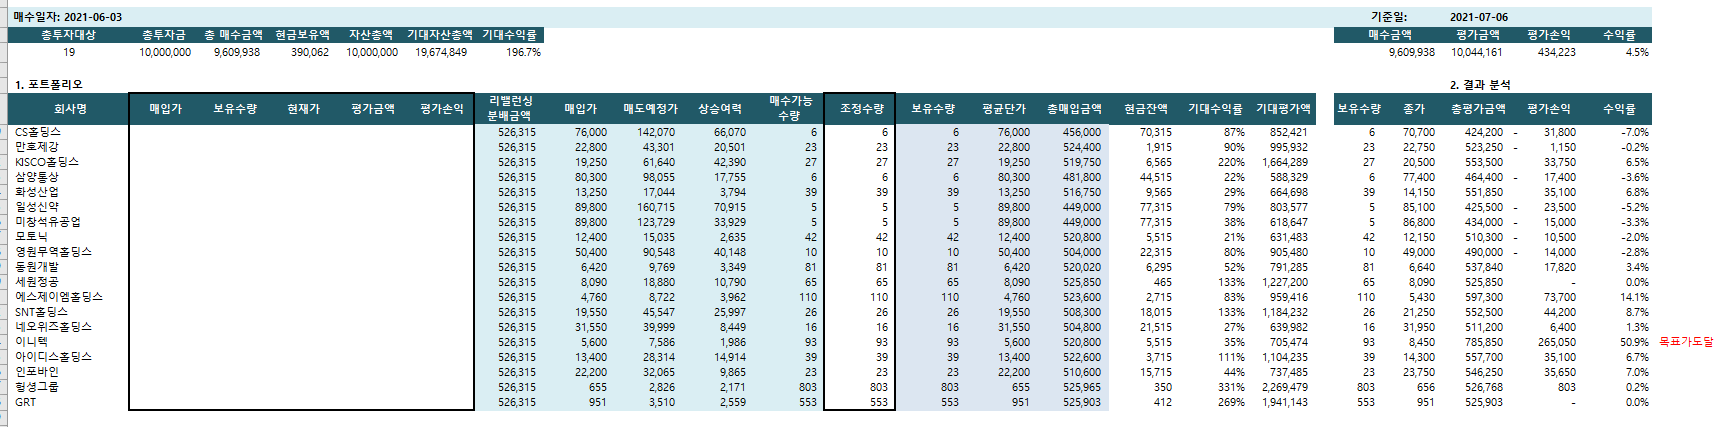Click 265,050 평가손익 for 이니텍
The width and height of the screenshot is (1724, 427).
tap(1557, 342)
